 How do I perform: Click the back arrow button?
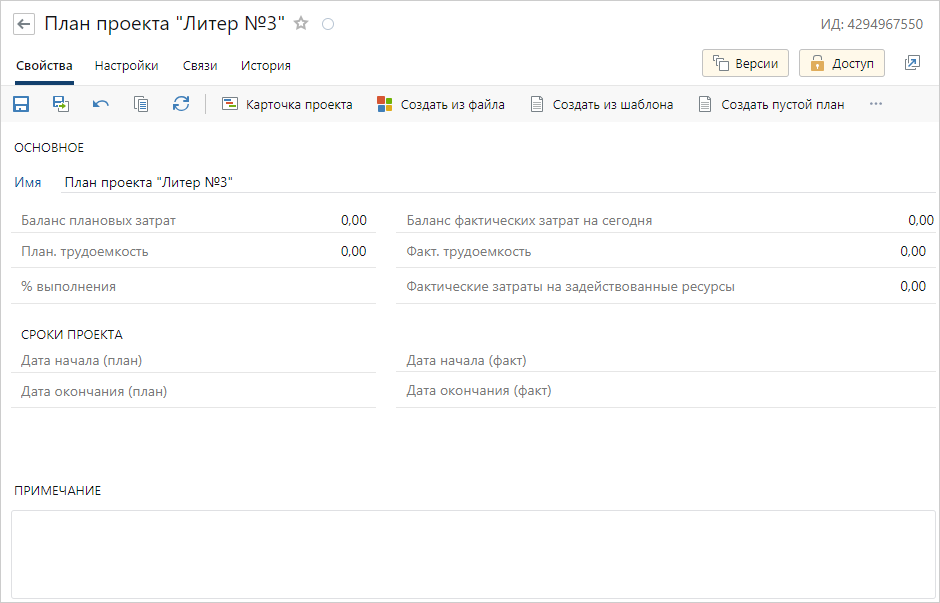[23, 24]
